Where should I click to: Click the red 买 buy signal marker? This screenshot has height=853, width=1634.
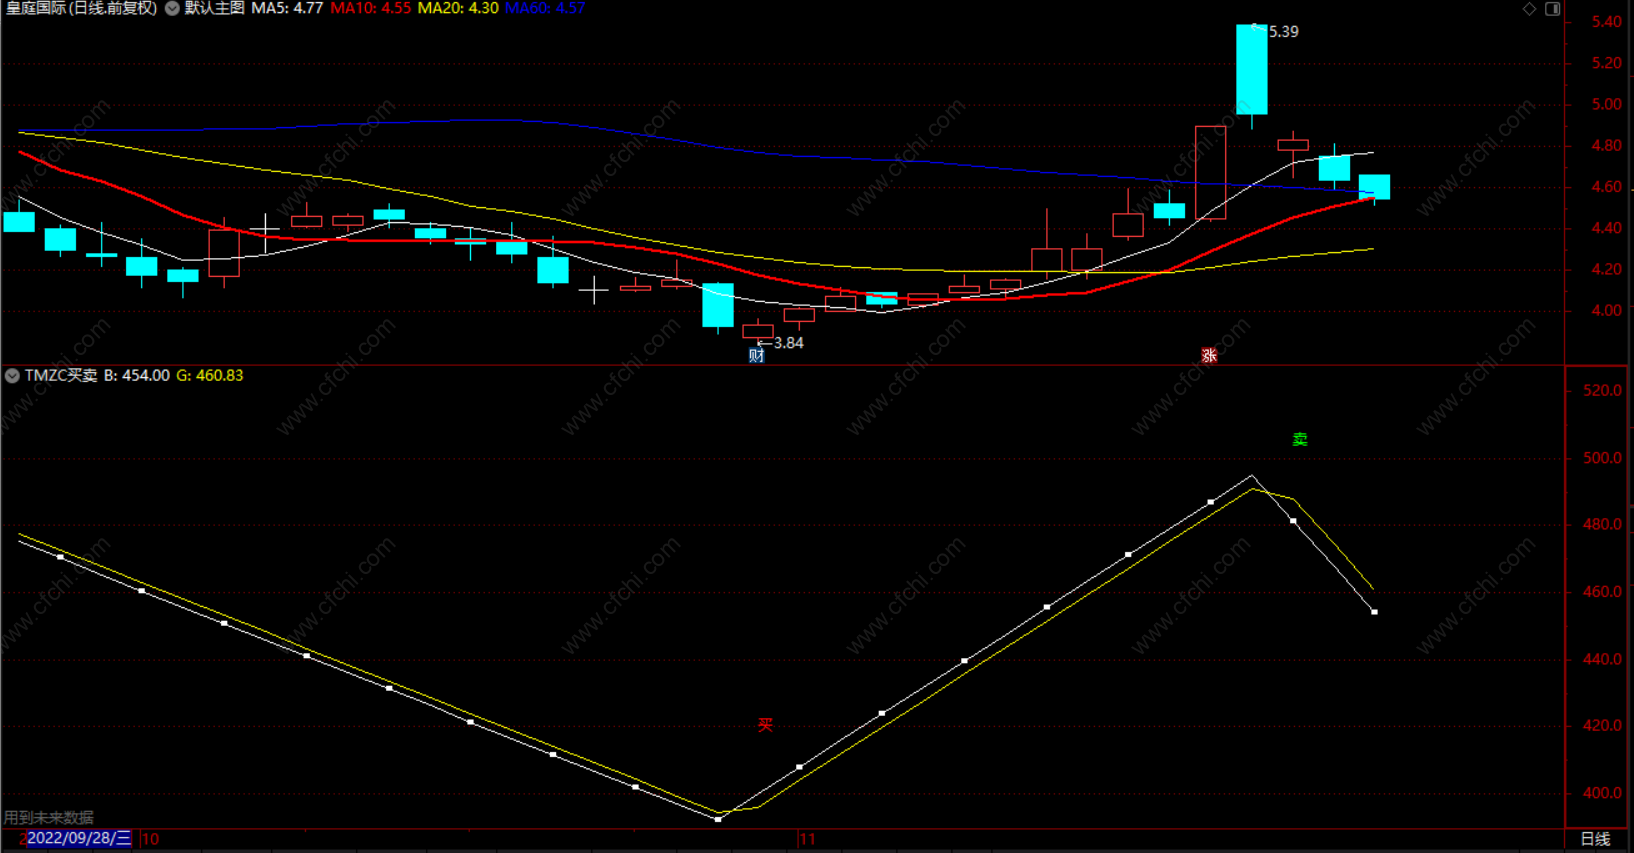[x=765, y=725]
